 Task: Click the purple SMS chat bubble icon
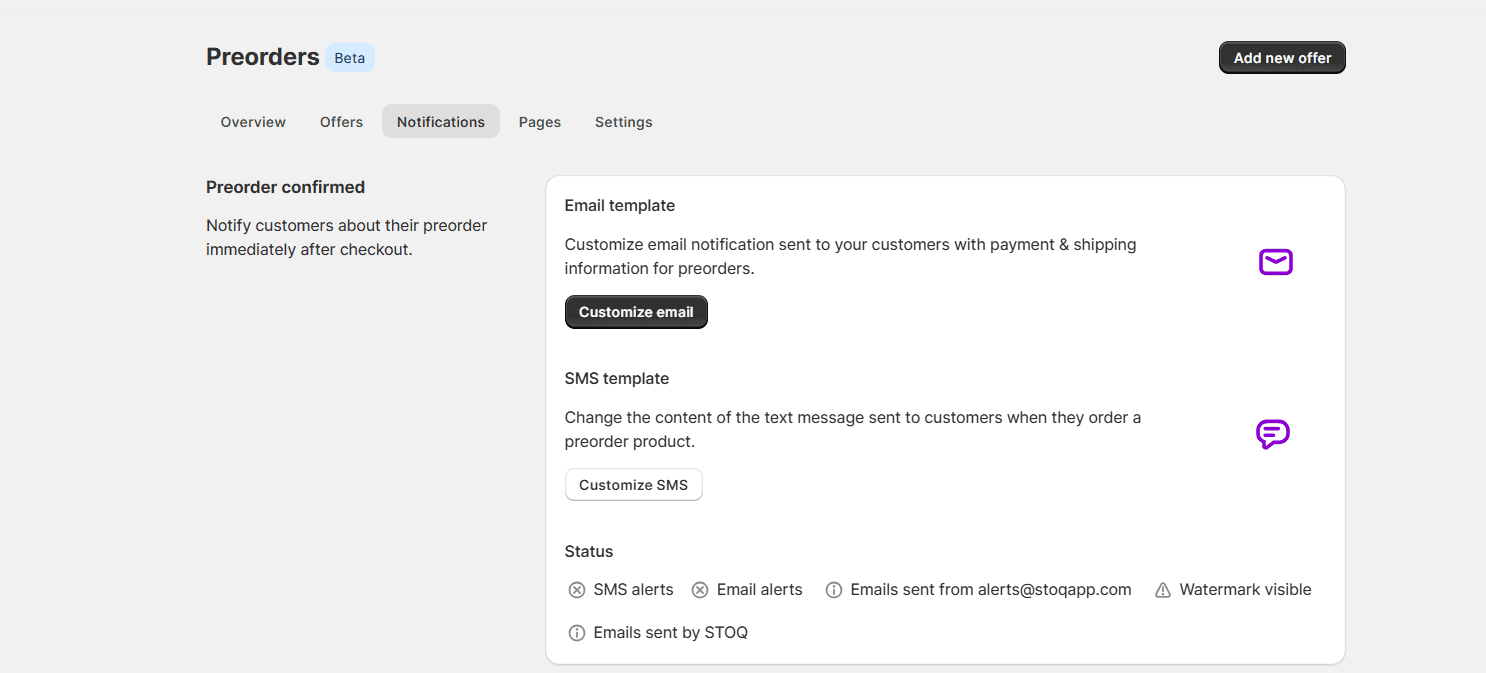[1272, 434]
